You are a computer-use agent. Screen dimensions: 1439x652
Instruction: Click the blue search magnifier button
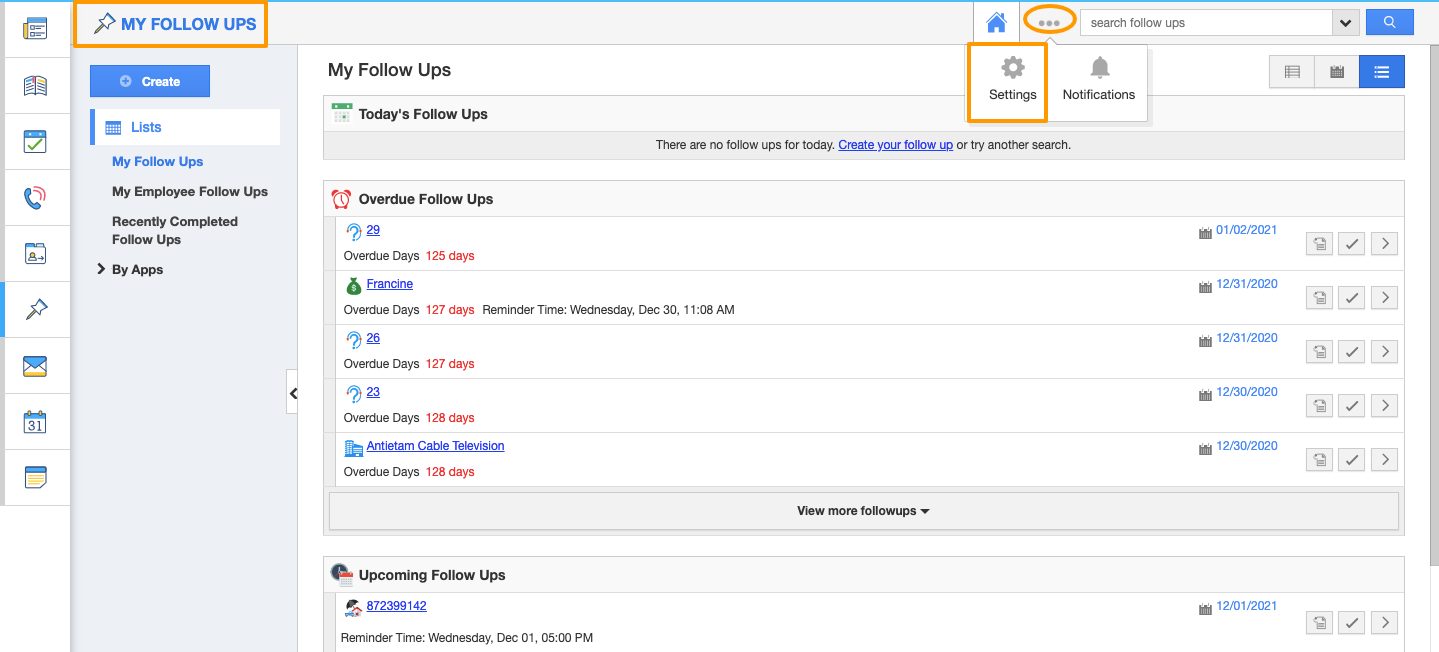pyautogui.click(x=1389, y=22)
